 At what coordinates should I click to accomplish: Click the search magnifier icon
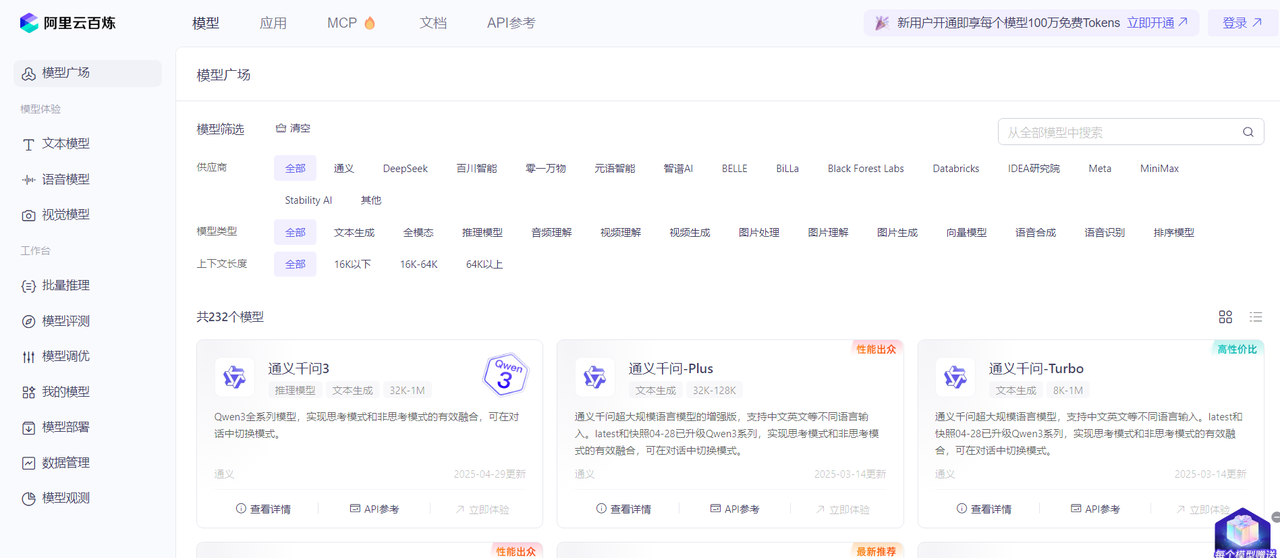1247,132
